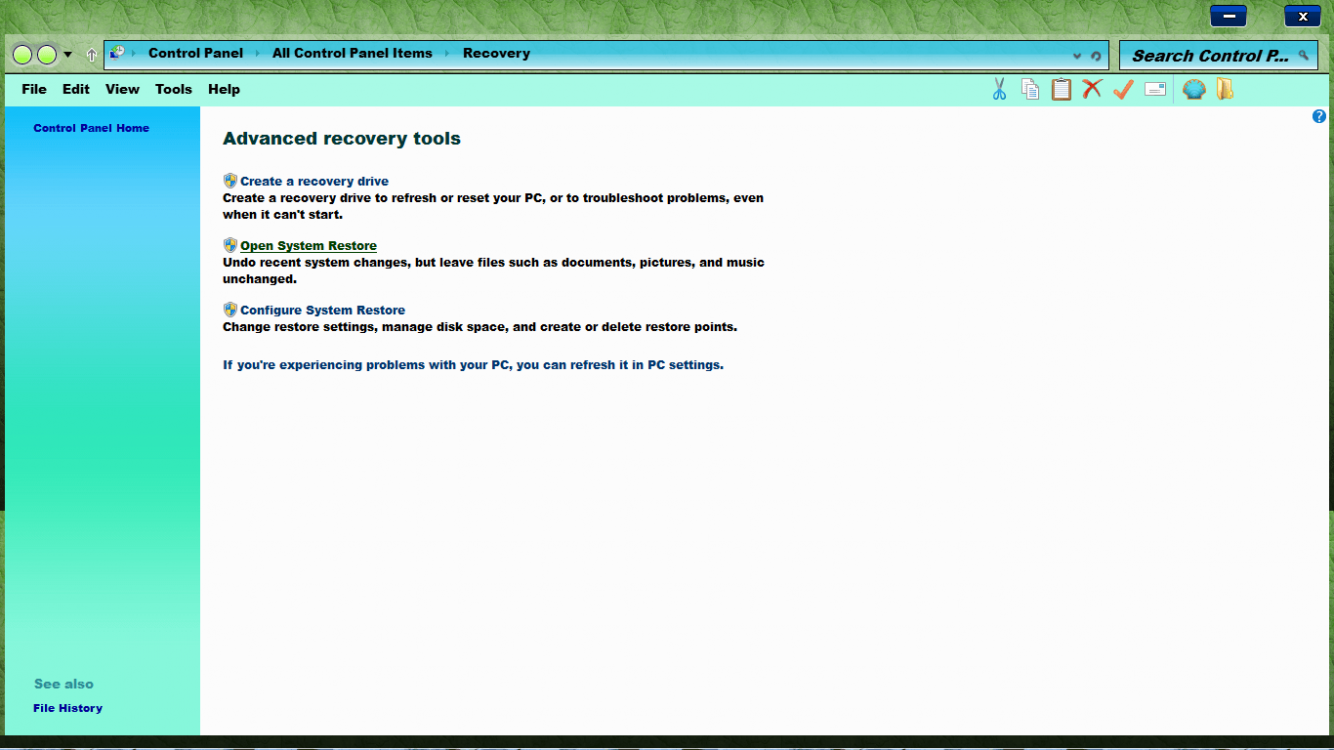Click the envelope Email toolbar icon
This screenshot has width=1334, height=750.
pyautogui.click(x=1155, y=89)
